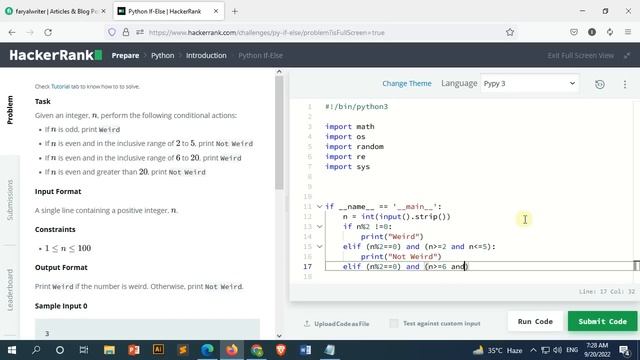
Task: Enable Test against custom input checkbox
Action: coord(393,323)
